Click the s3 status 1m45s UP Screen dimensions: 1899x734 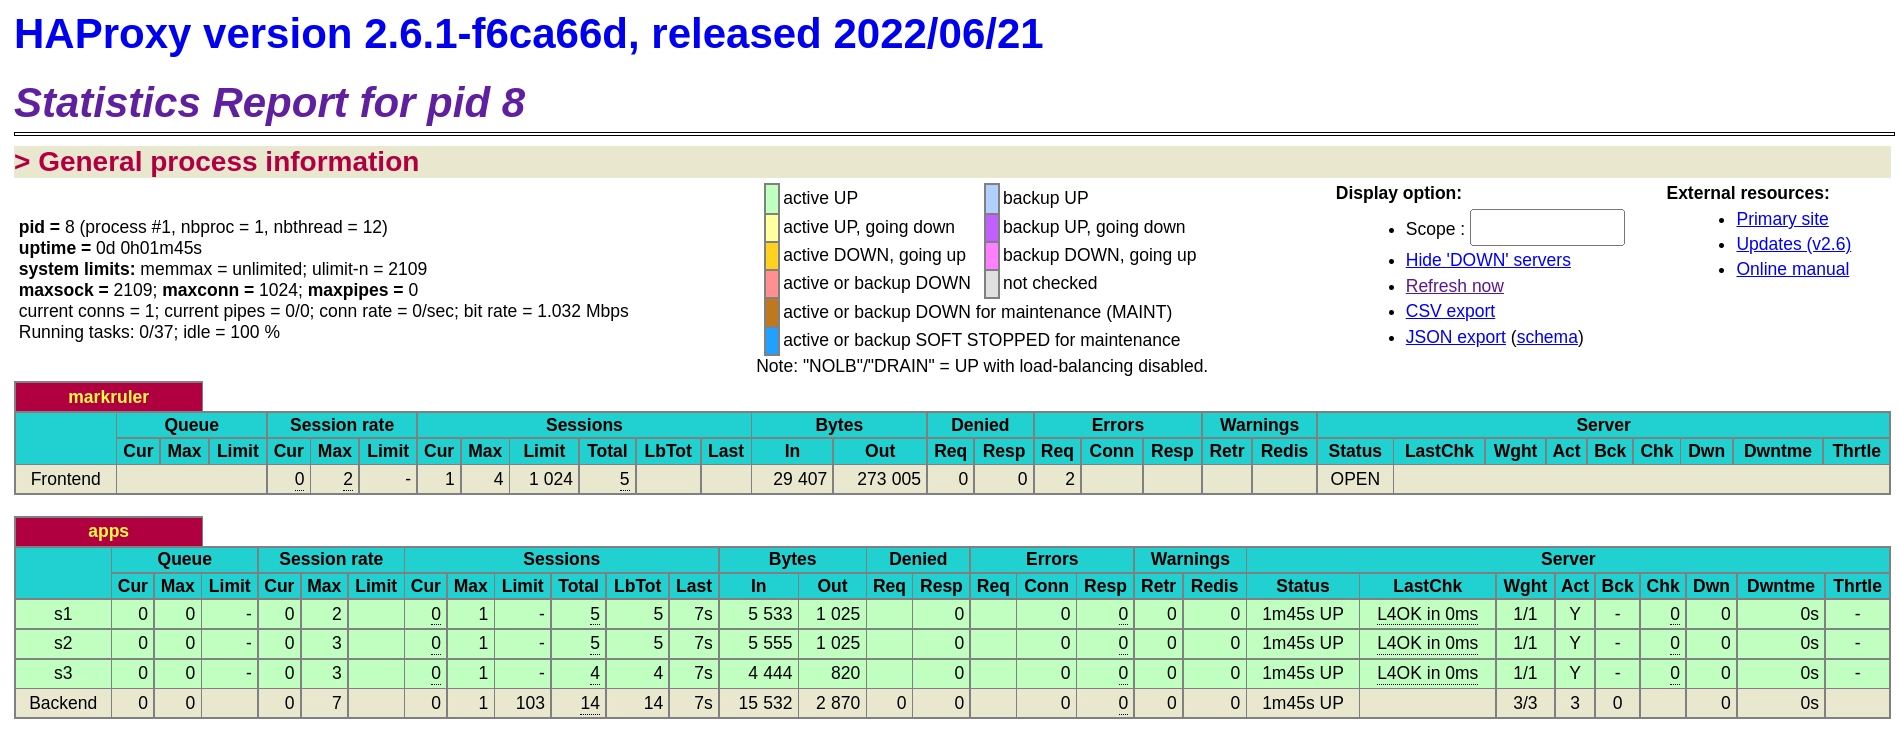click(x=1302, y=673)
